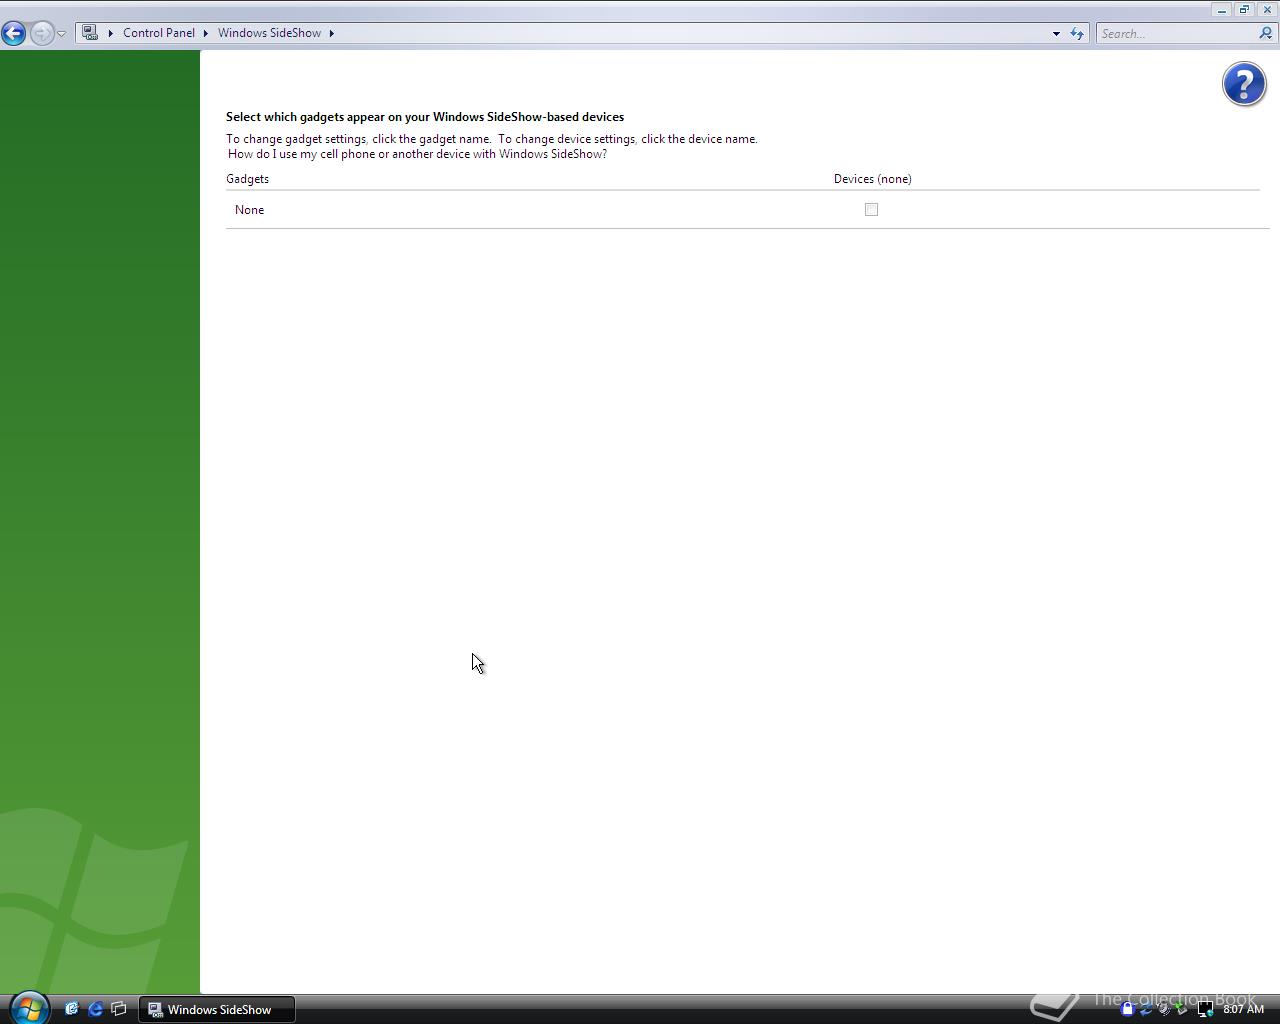1280x1024 pixels.
Task: Expand the arrow before Control Panel breadcrumb
Action: (x=111, y=33)
